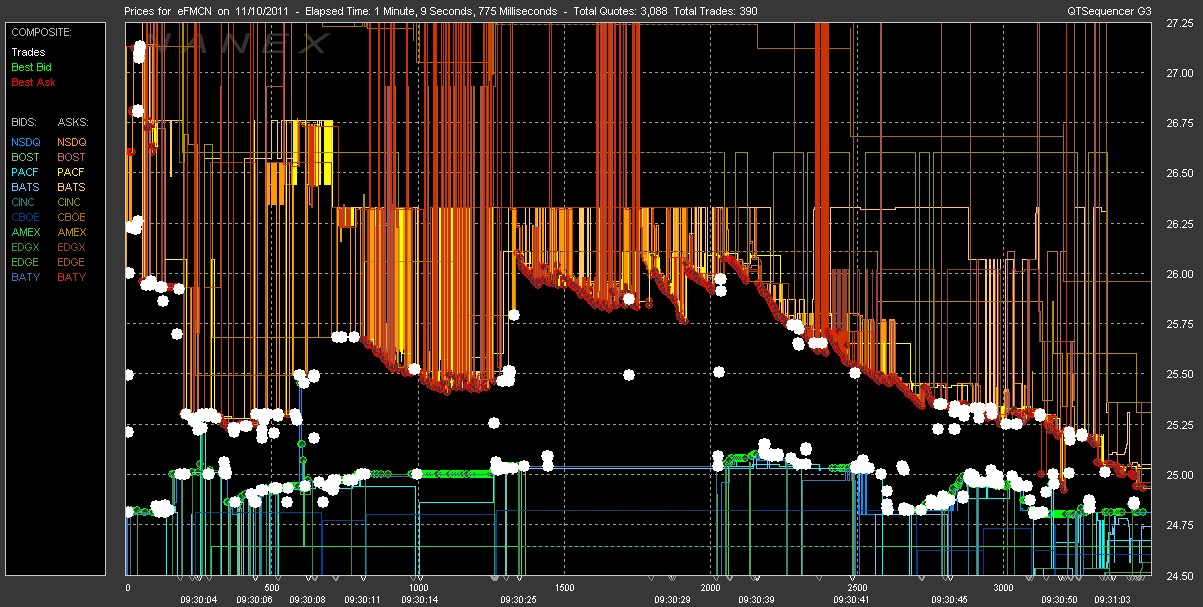The width and height of the screenshot is (1203, 607).
Task: Click the 09:30:14 time label
Action: (418, 599)
